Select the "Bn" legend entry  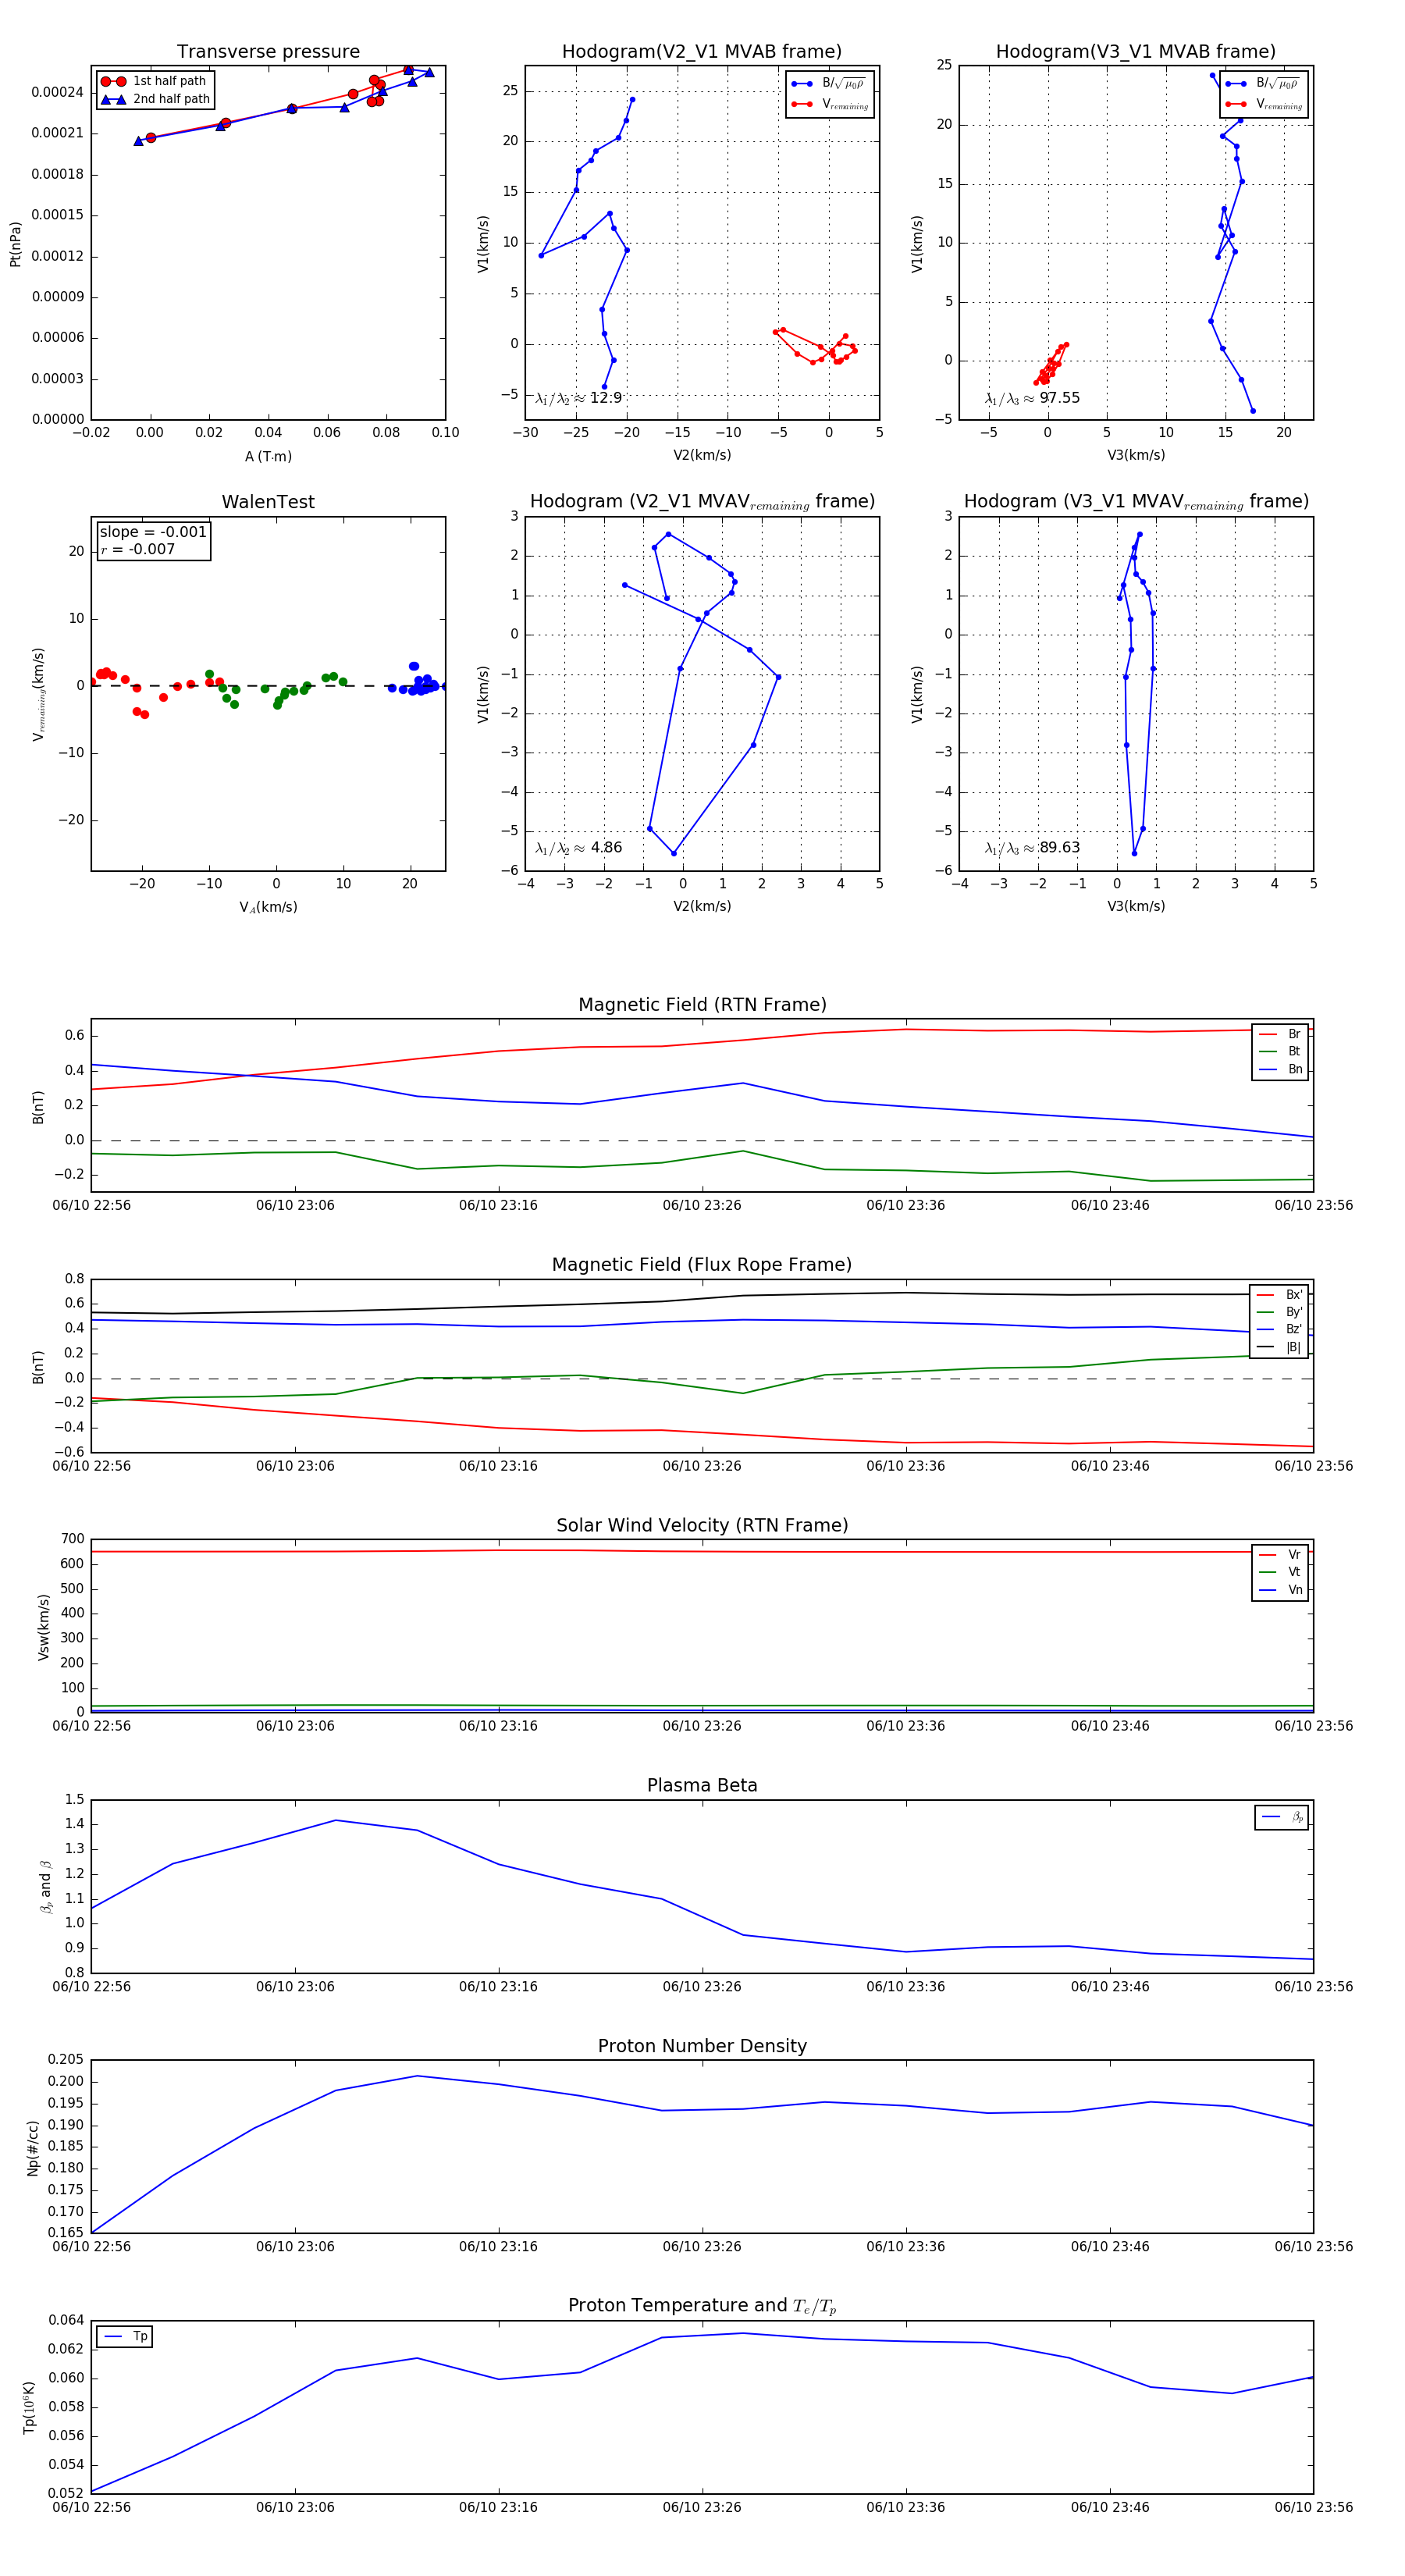pyautogui.click(x=1280, y=1069)
